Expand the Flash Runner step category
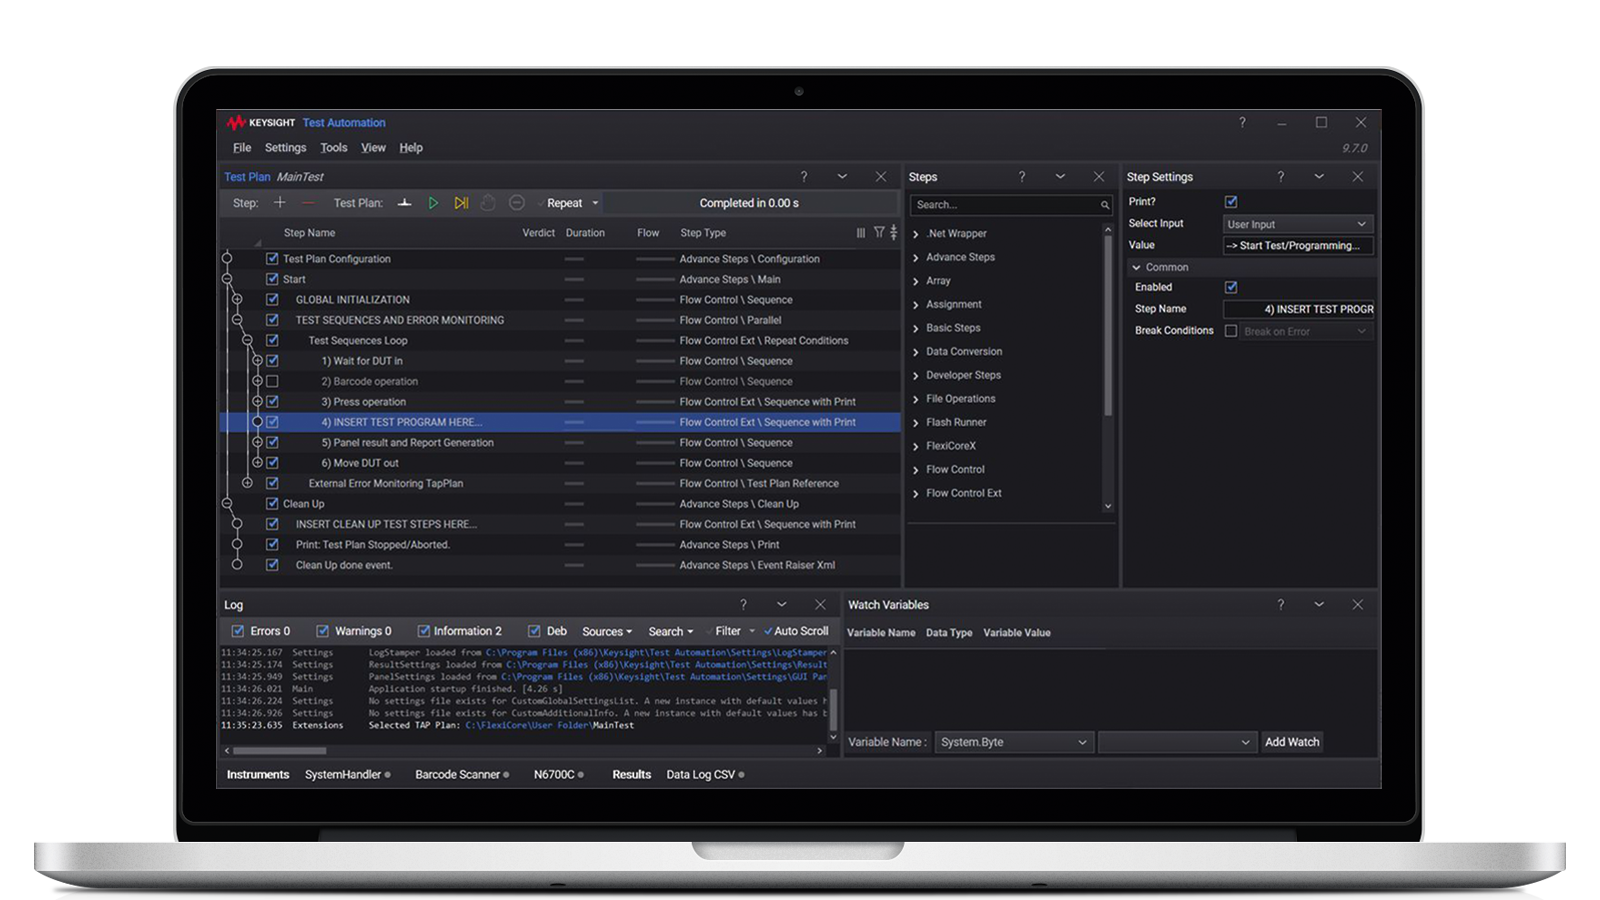Viewport: 1600px width, 900px height. [916, 423]
